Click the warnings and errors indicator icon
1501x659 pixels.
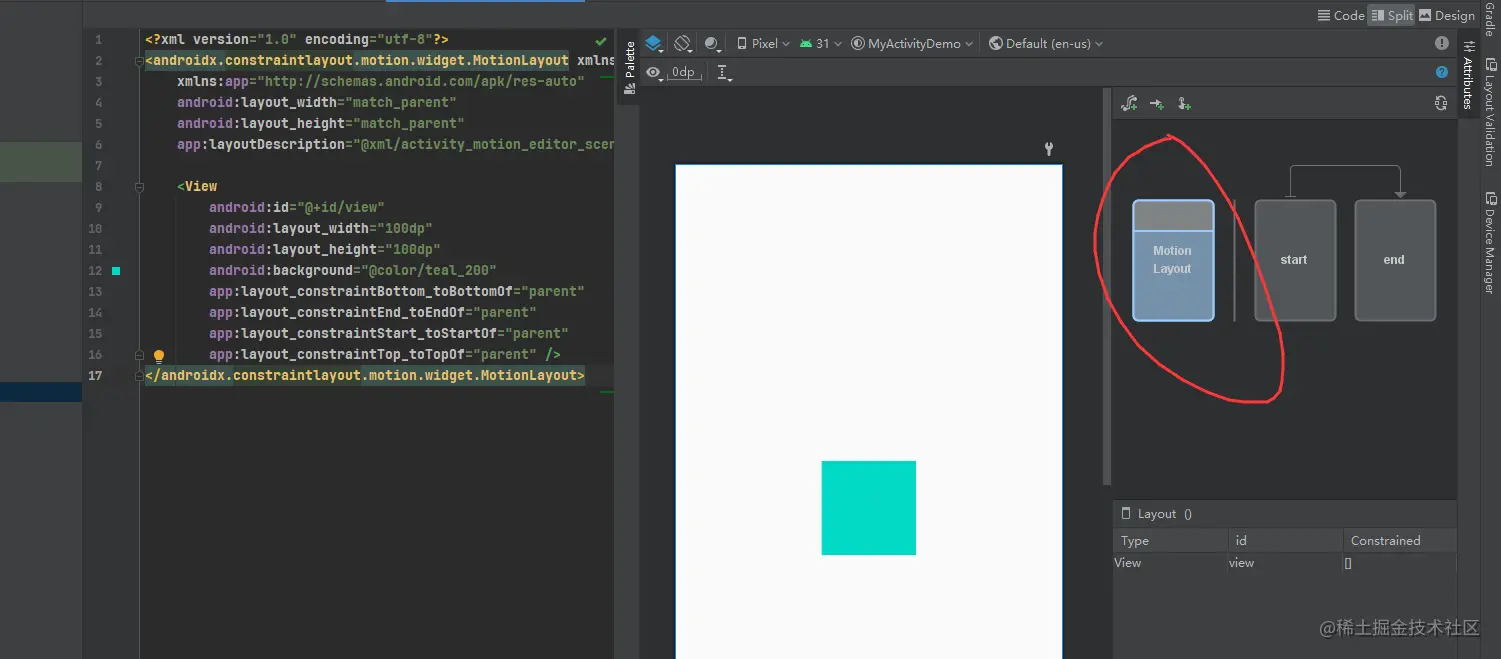1442,43
